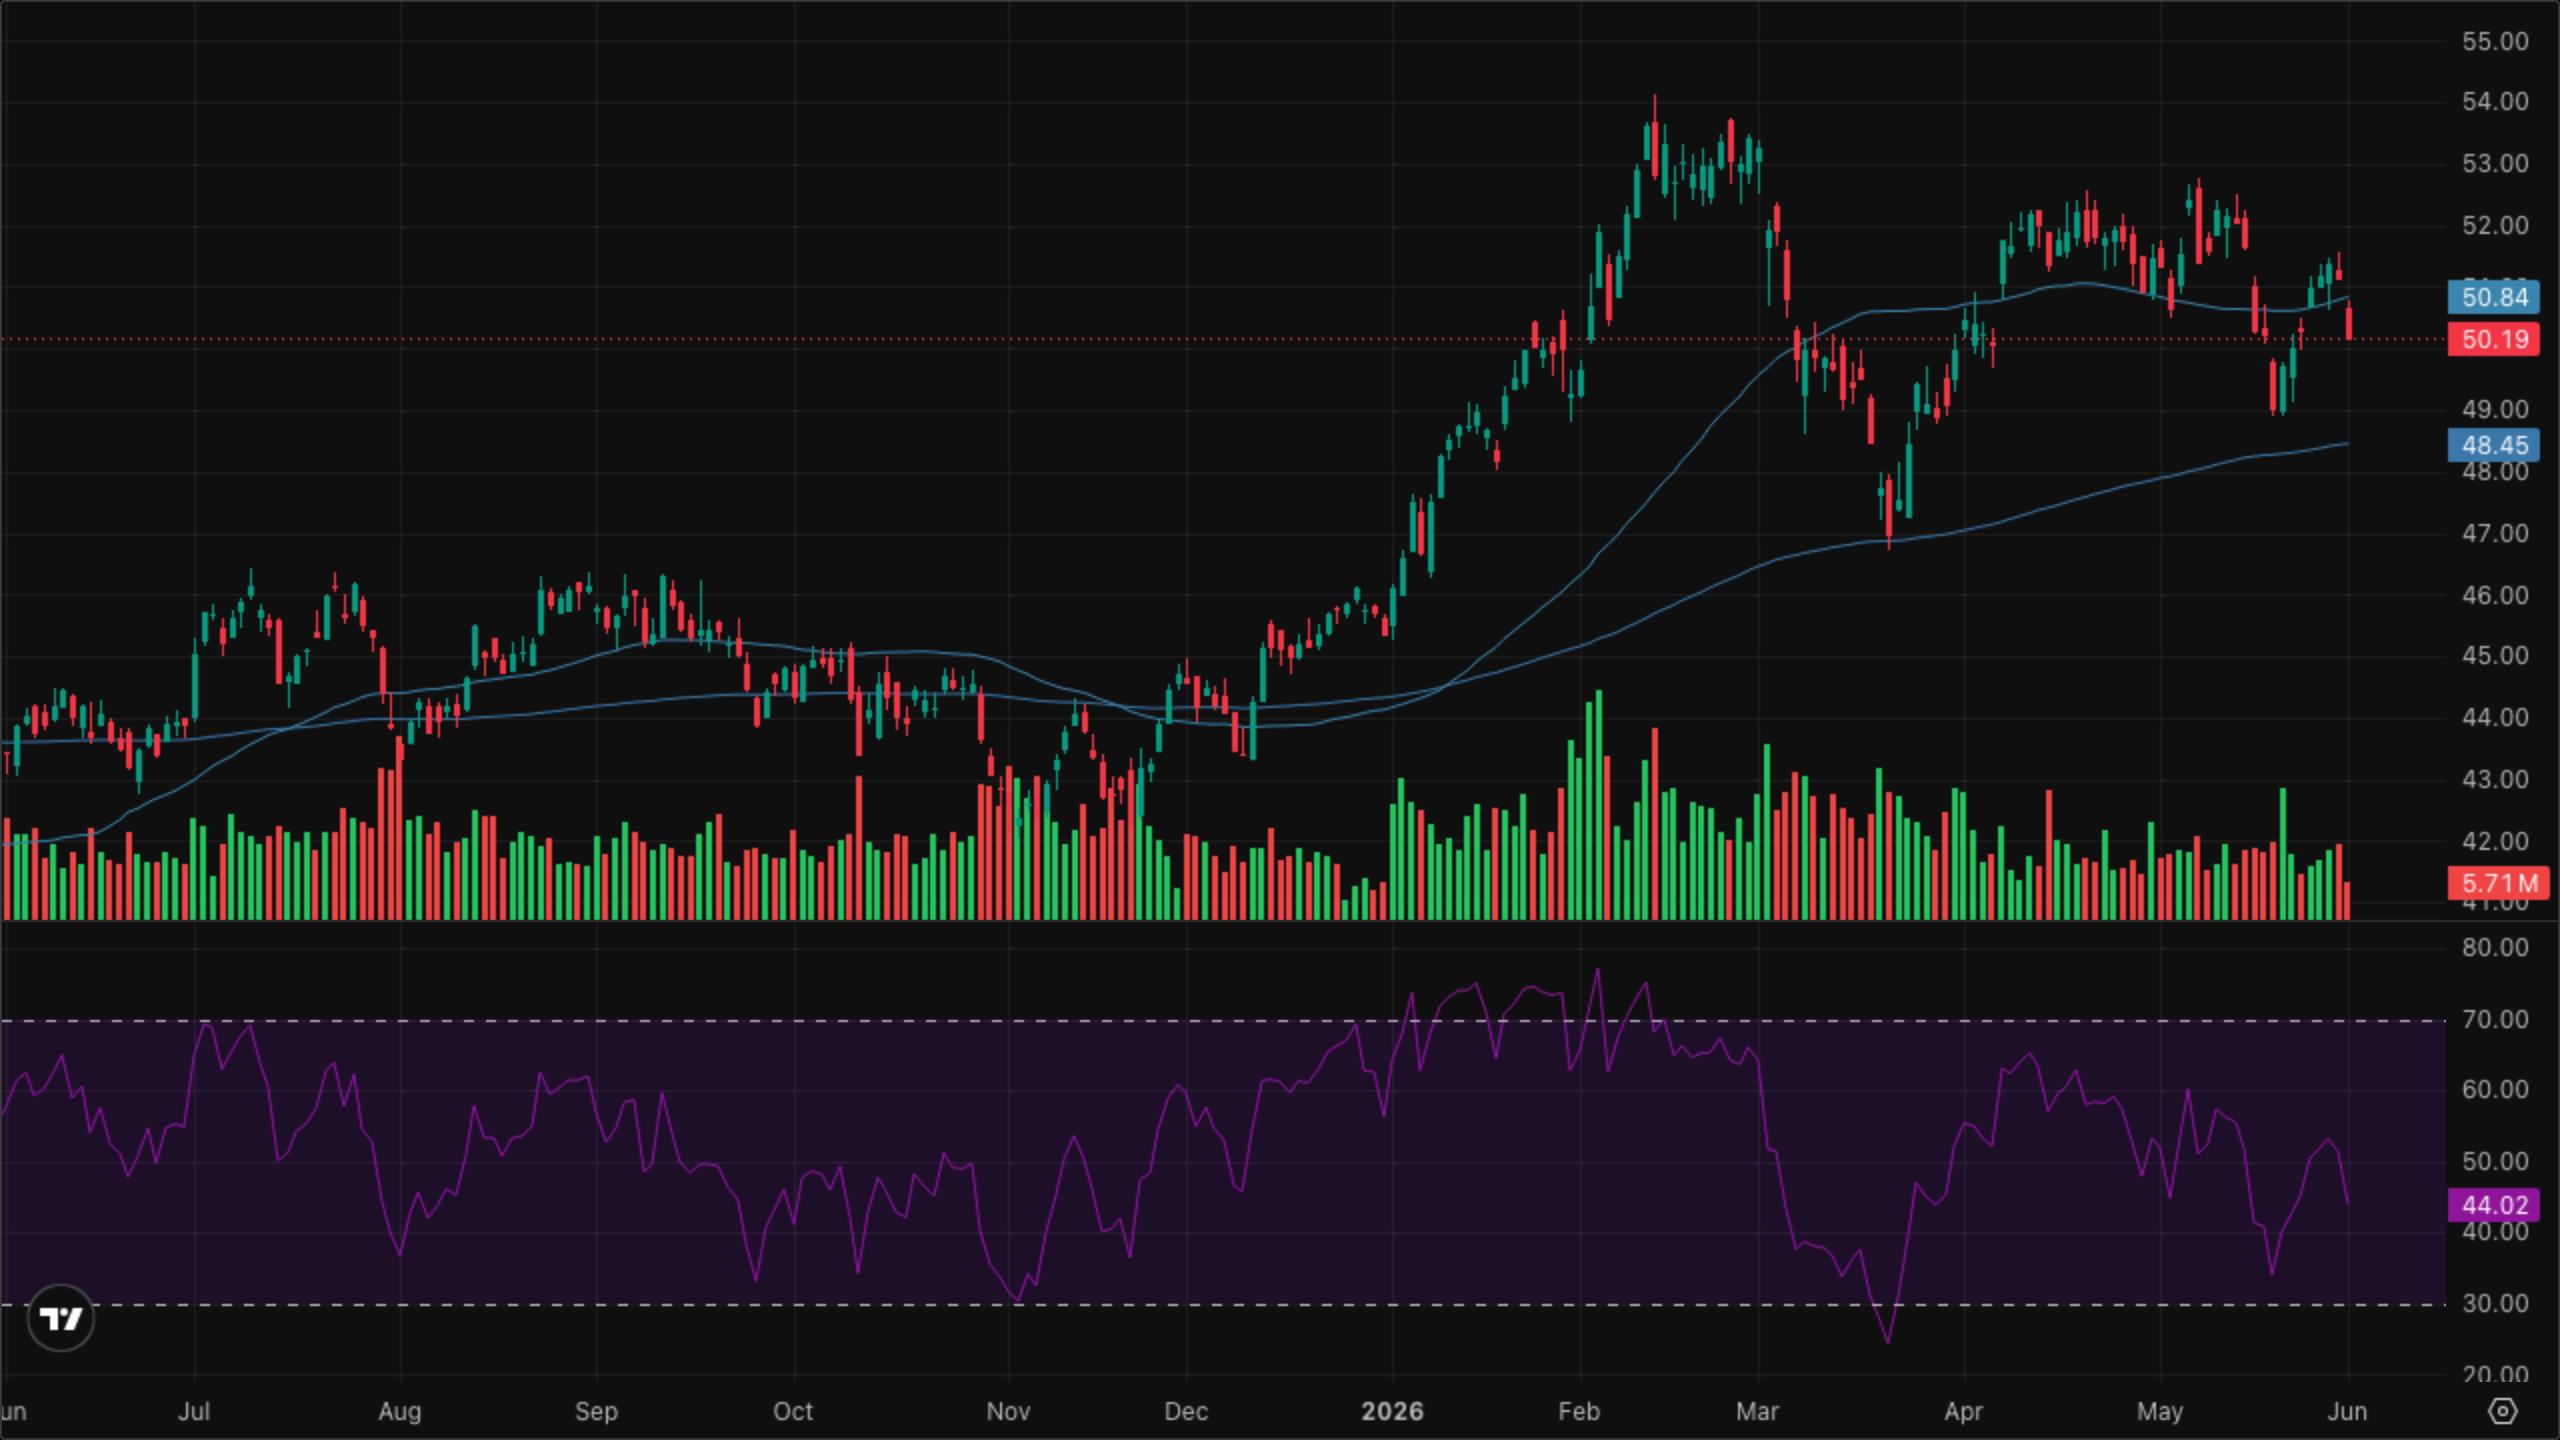Image resolution: width=2560 pixels, height=1440 pixels.
Task: Click the Nov label on time axis
Action: (x=1008, y=1411)
